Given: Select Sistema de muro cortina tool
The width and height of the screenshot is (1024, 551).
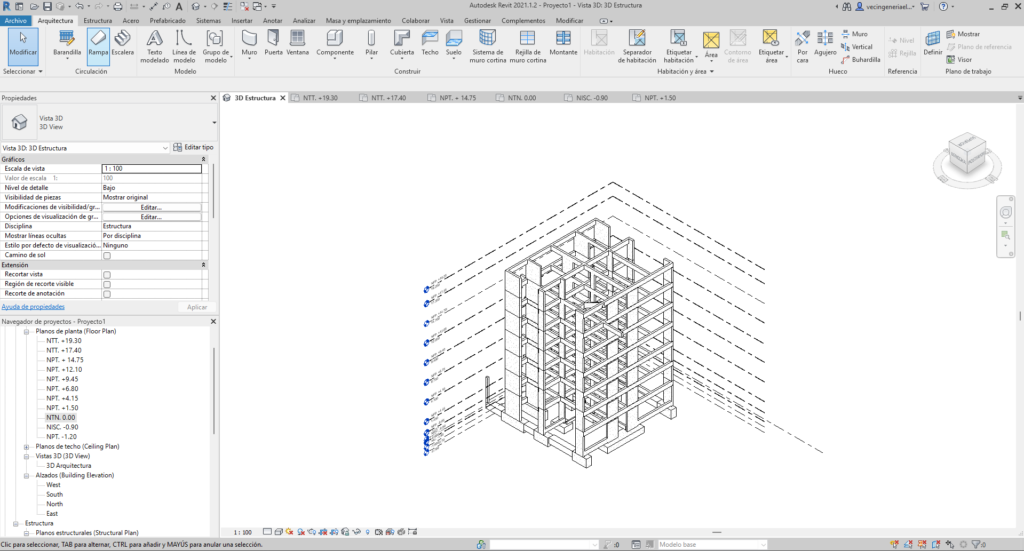Looking at the screenshot, I should click(x=487, y=46).
